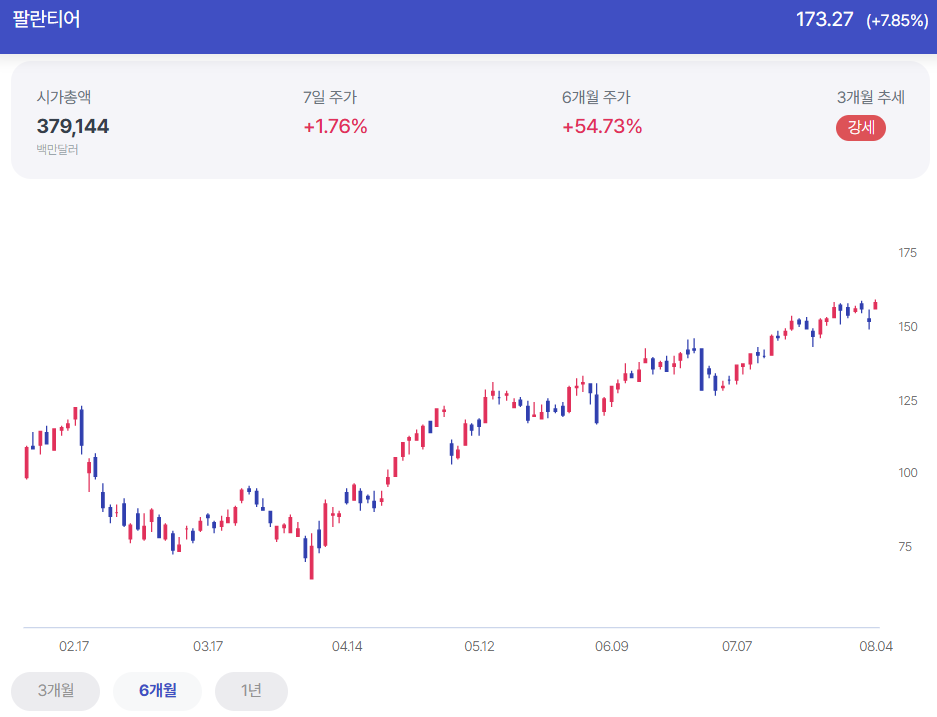This screenshot has height=717, width=937.
Task: Click the 125 price axis label
Action: (x=908, y=400)
